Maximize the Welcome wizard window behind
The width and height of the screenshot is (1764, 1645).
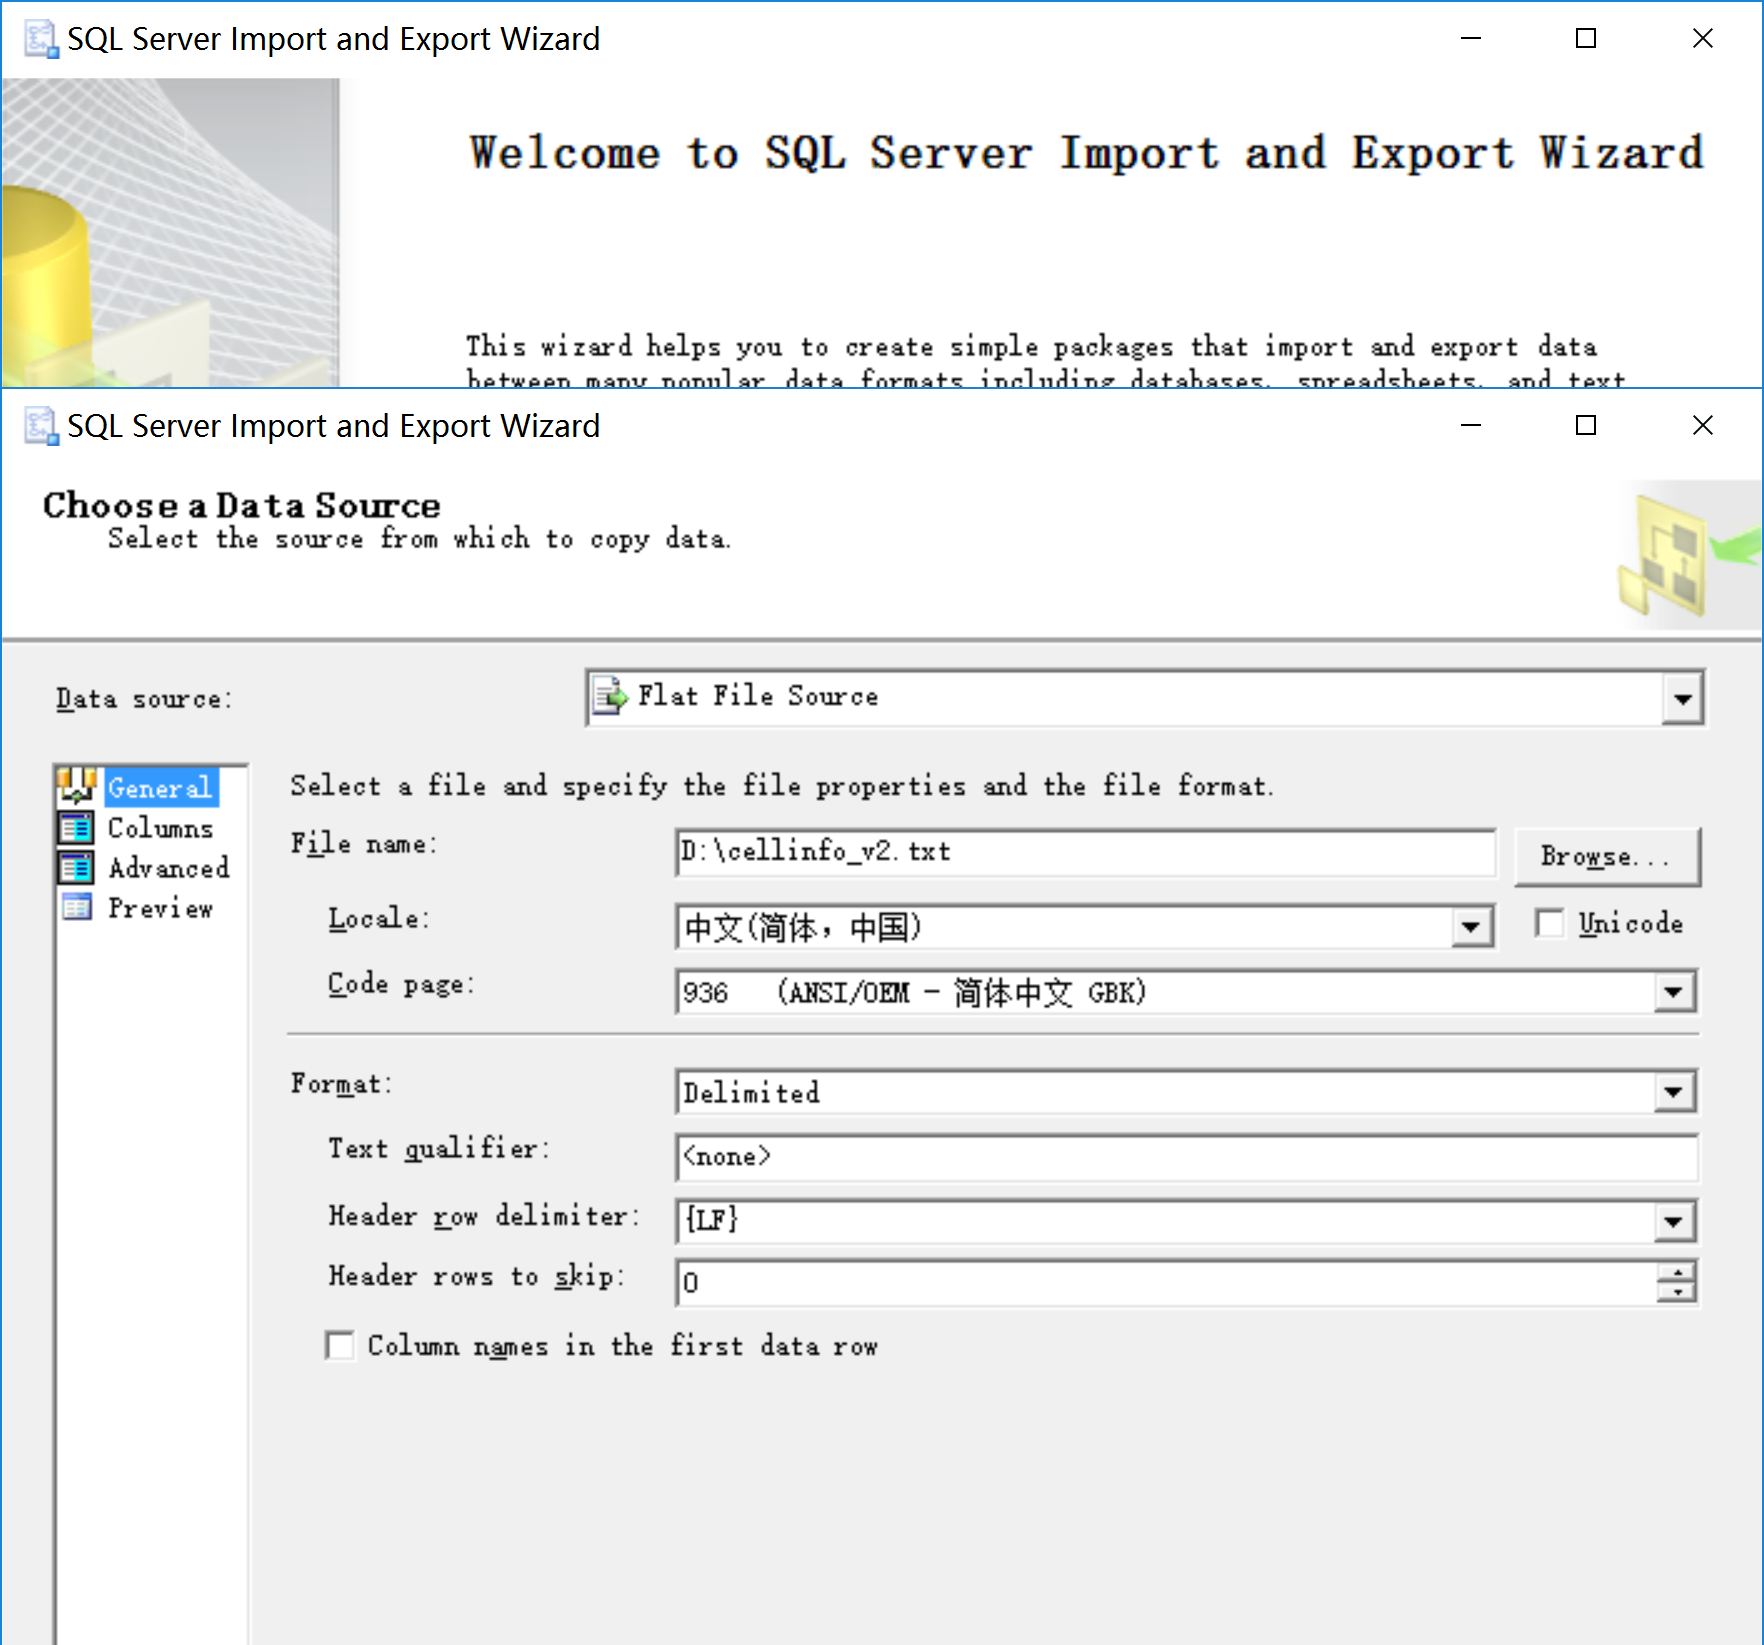coord(1586,39)
